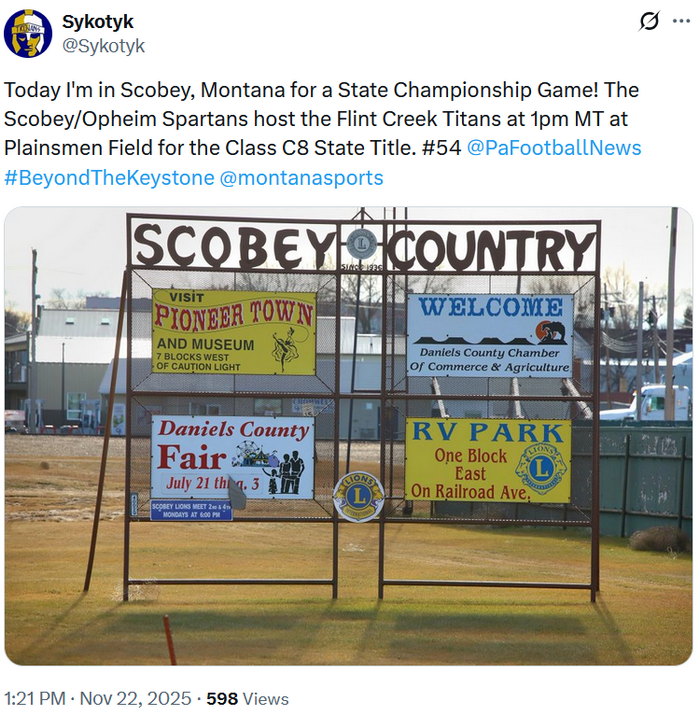Click the circular emblem between Scobey and Country
Screen dimensions: 700x716
[361, 243]
